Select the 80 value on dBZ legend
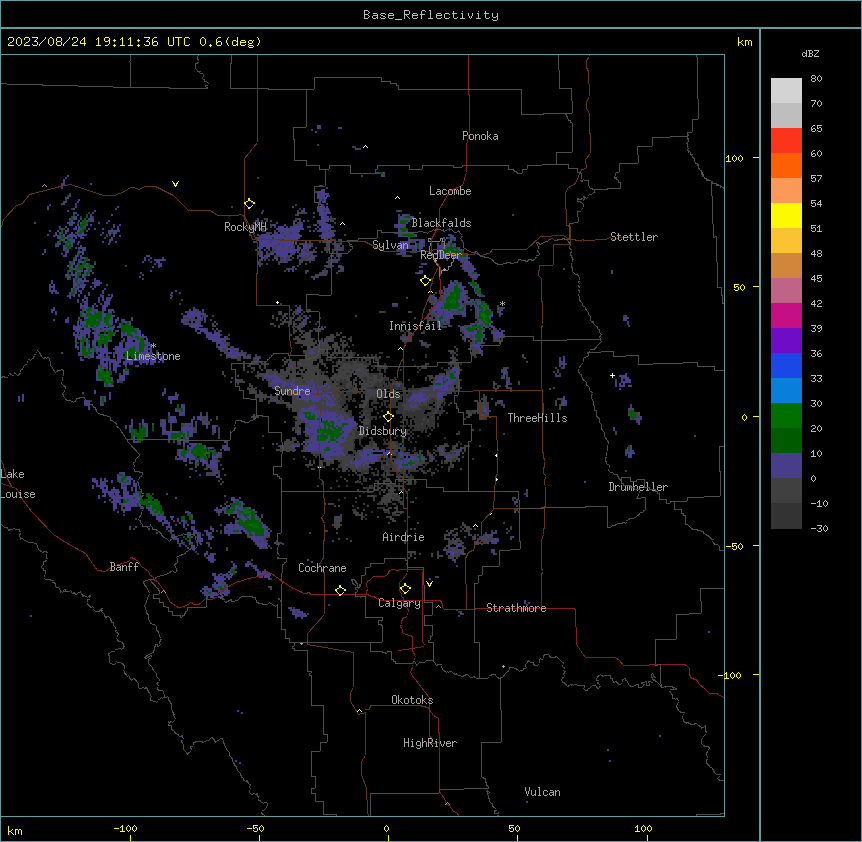 point(816,79)
